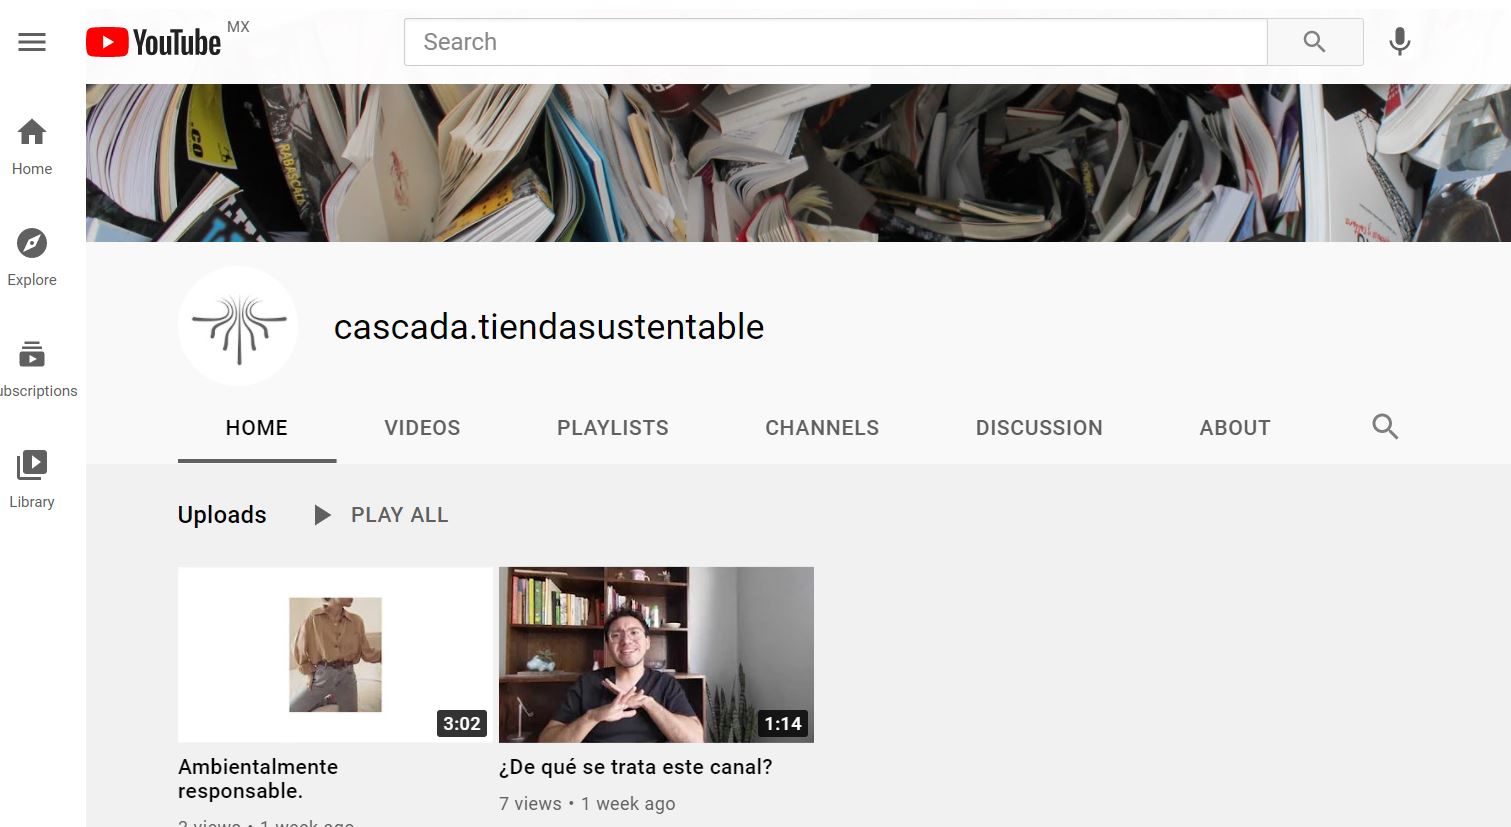Open the ABOUT tab
The height and width of the screenshot is (827, 1511).
(1235, 428)
